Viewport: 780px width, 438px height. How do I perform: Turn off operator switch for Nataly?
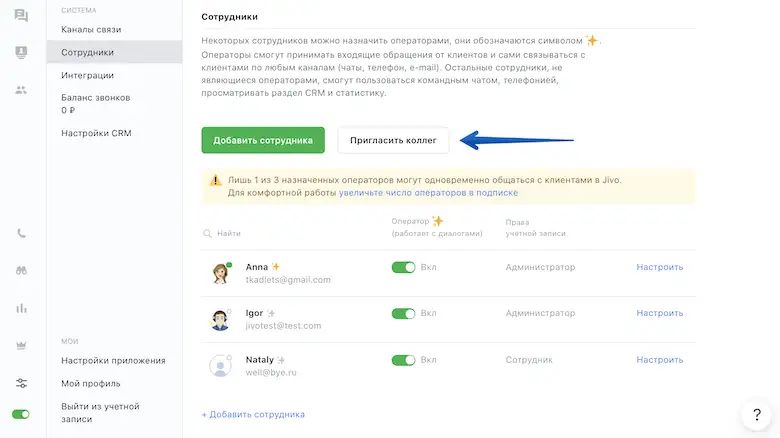click(403, 360)
